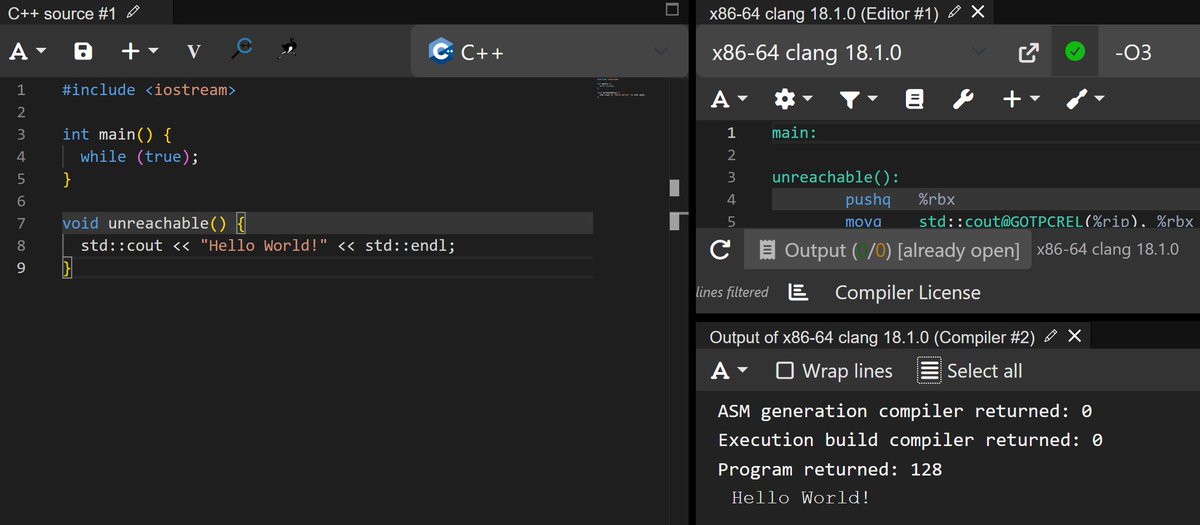Open code in Quick-bench
Image resolution: width=1200 pixels, height=525 pixels.
[289, 49]
